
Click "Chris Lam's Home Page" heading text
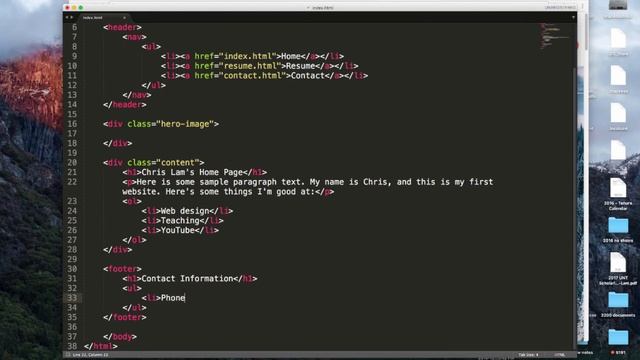[192, 172]
